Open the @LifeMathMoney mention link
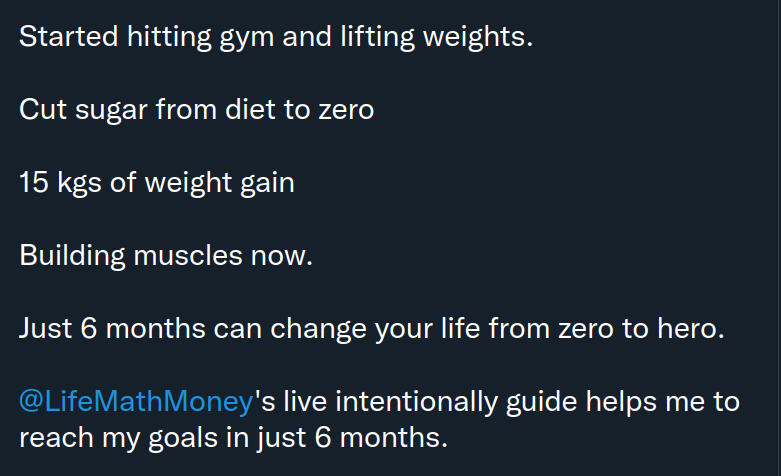Viewport: 781px width, 476px height. coord(136,402)
